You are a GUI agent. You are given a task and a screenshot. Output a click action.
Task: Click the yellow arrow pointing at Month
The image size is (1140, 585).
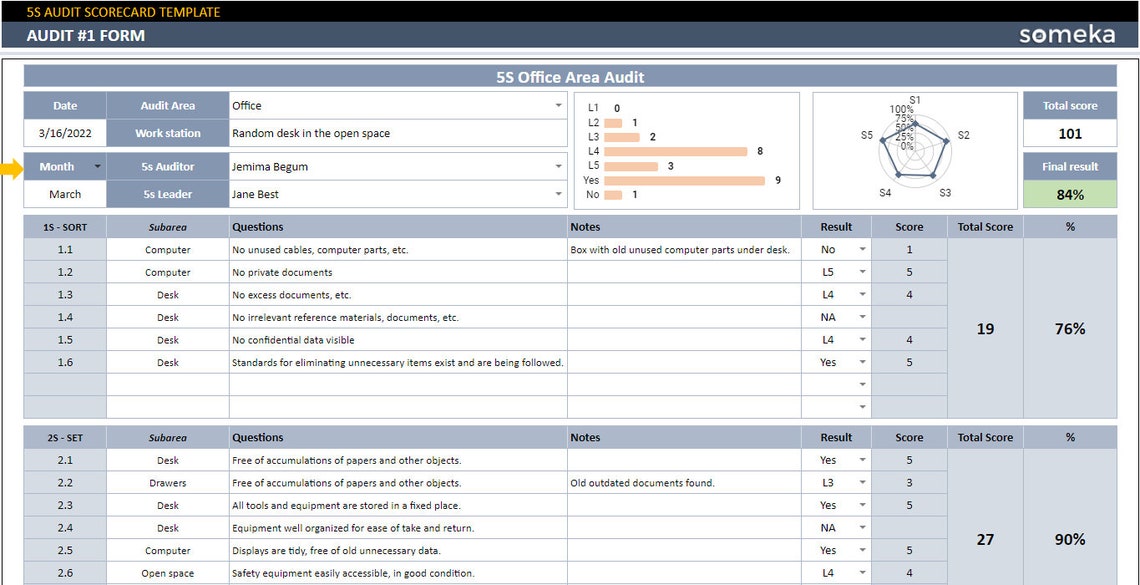point(12,166)
